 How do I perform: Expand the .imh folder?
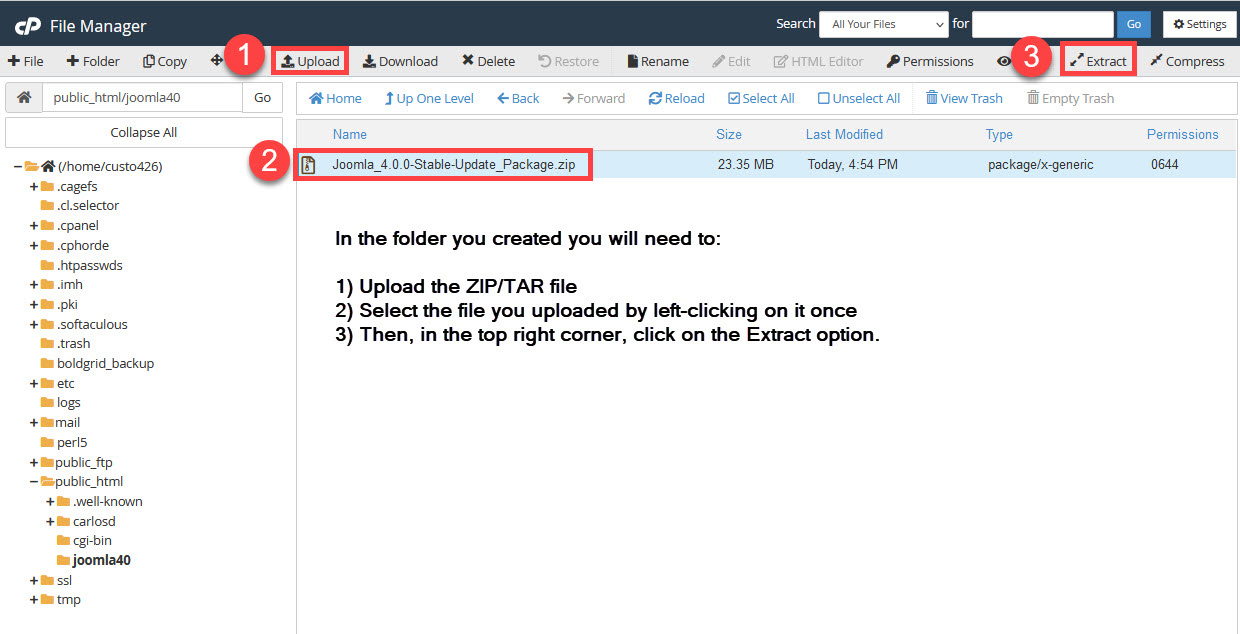(34, 284)
